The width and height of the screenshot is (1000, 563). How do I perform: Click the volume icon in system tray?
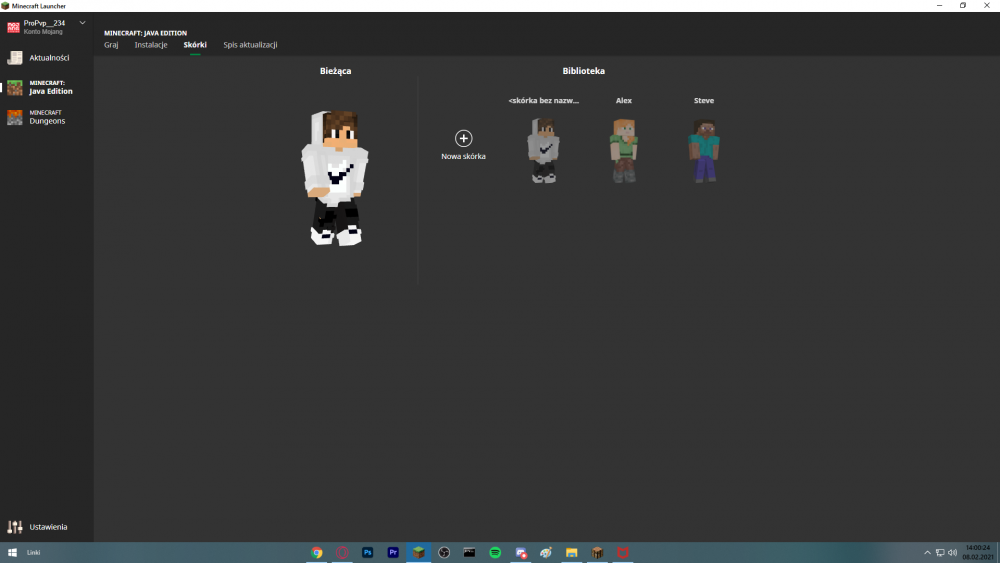point(952,552)
